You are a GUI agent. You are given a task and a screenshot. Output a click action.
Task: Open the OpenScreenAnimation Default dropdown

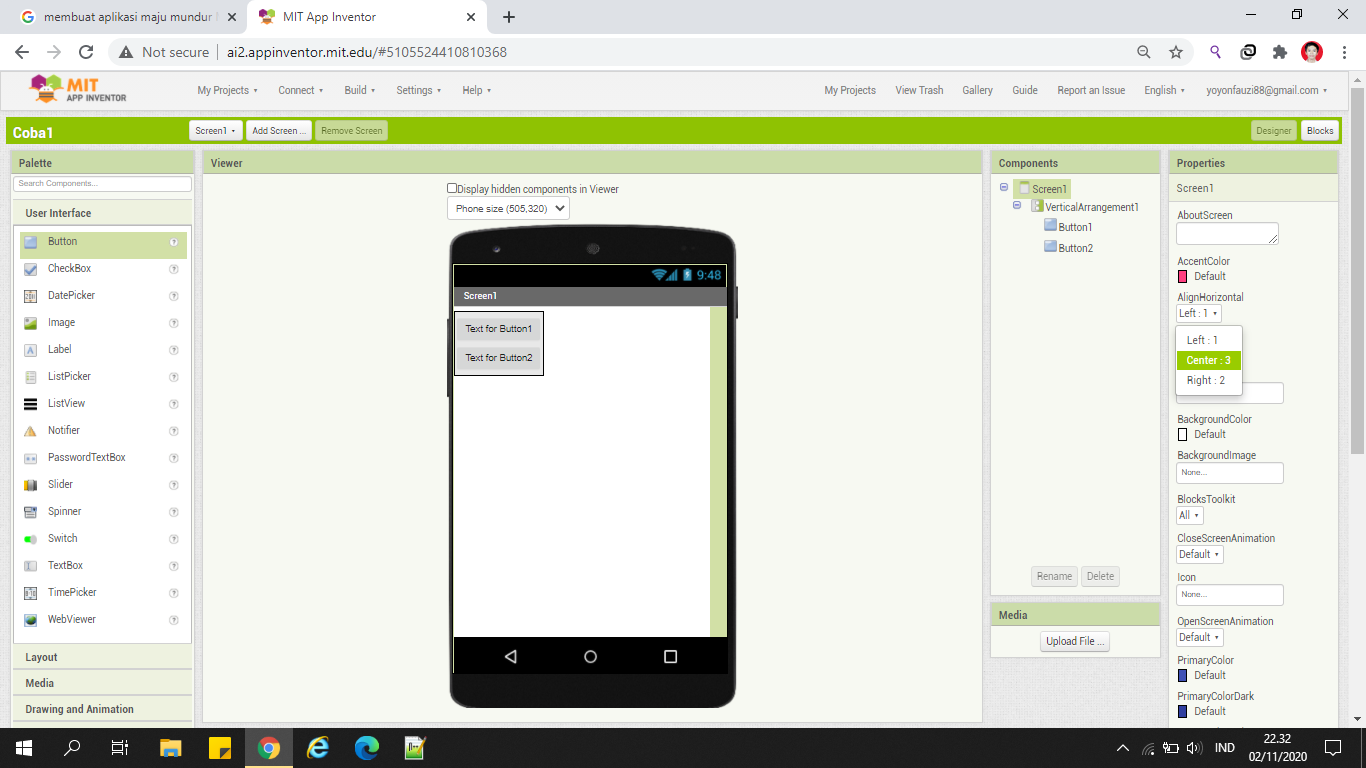tap(1199, 637)
